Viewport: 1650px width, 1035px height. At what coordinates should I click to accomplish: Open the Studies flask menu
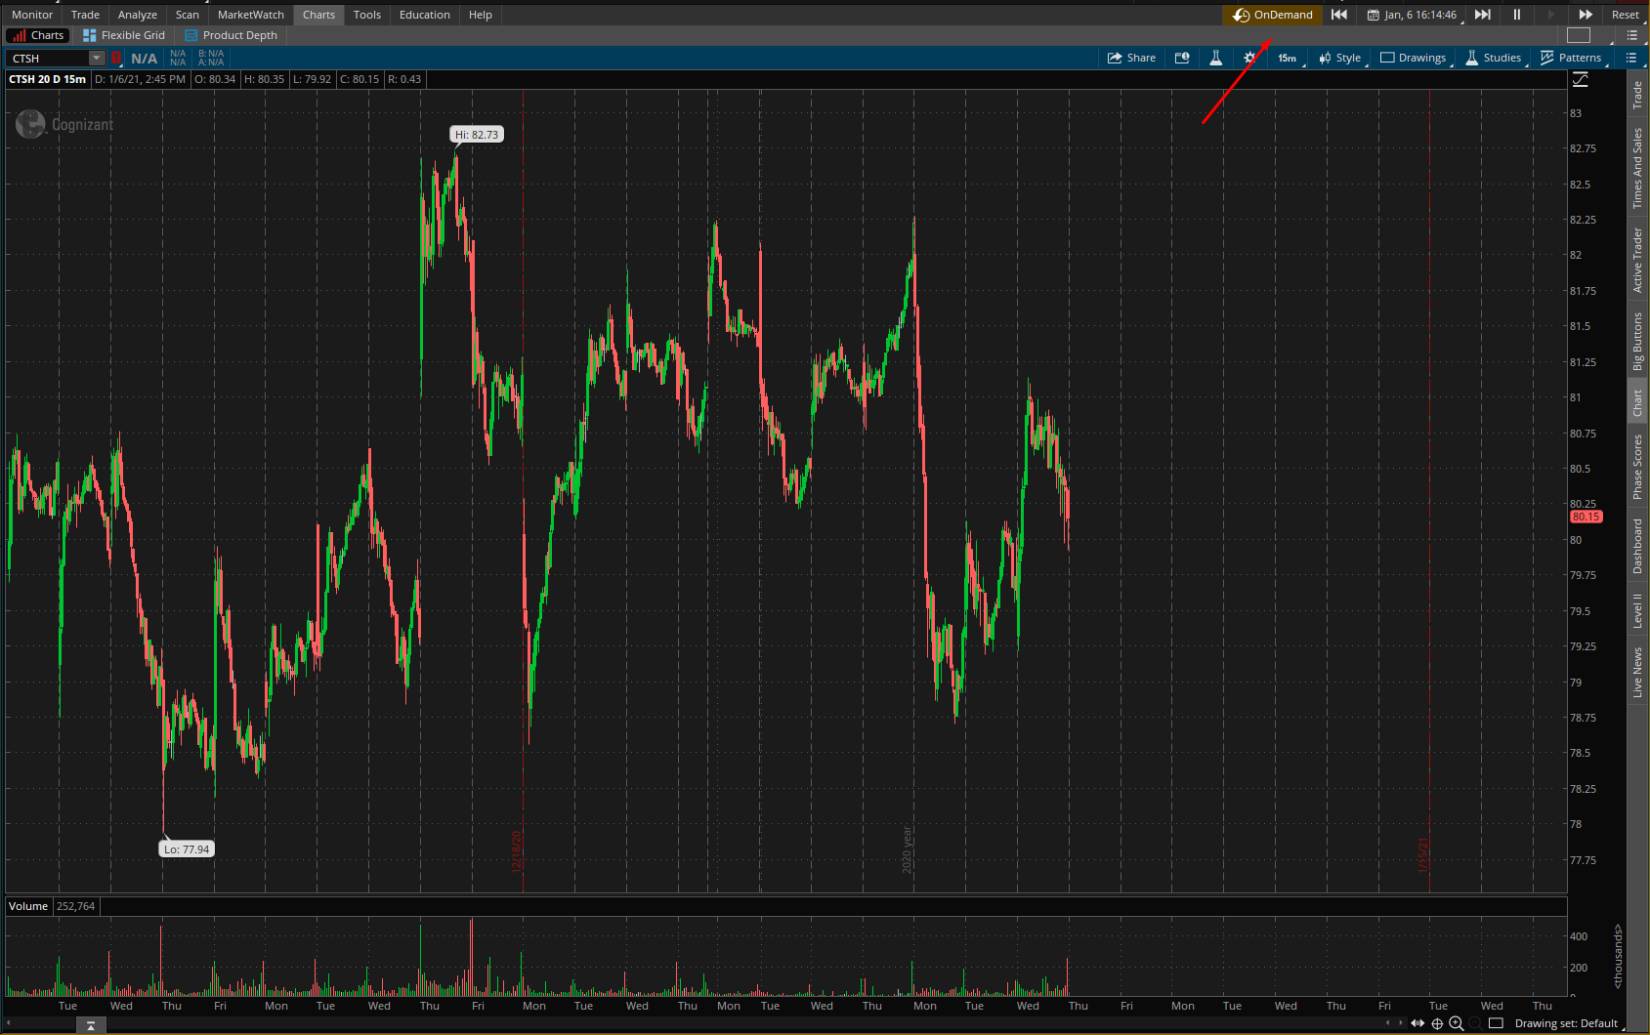(1493, 58)
